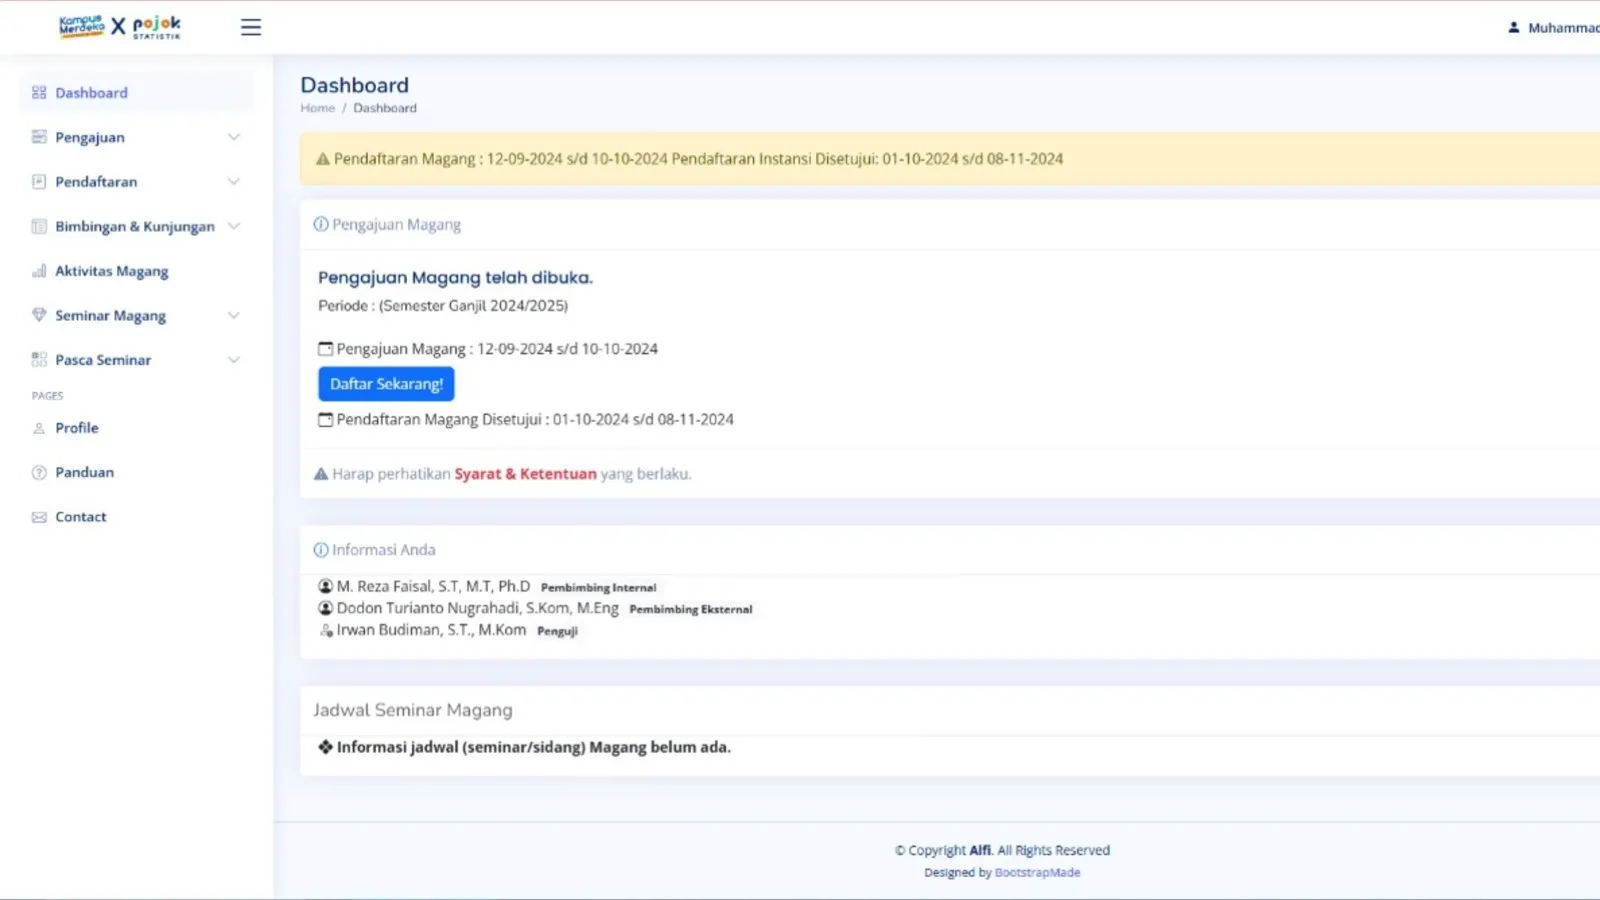
Task: Click the Kampus Merdeka Pojok Statistik logo
Action: pos(120,26)
